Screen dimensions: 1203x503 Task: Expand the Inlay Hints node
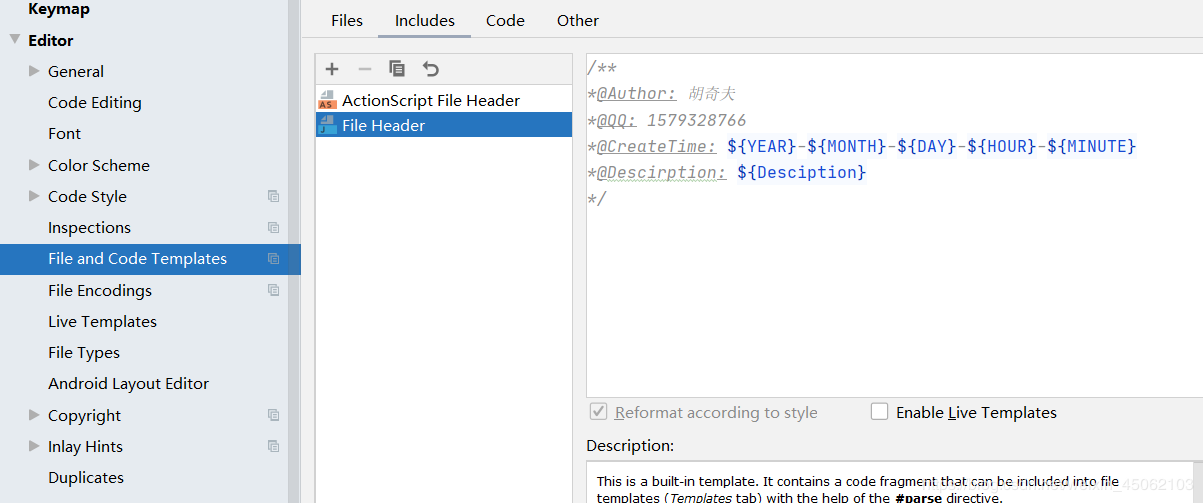(x=34, y=447)
